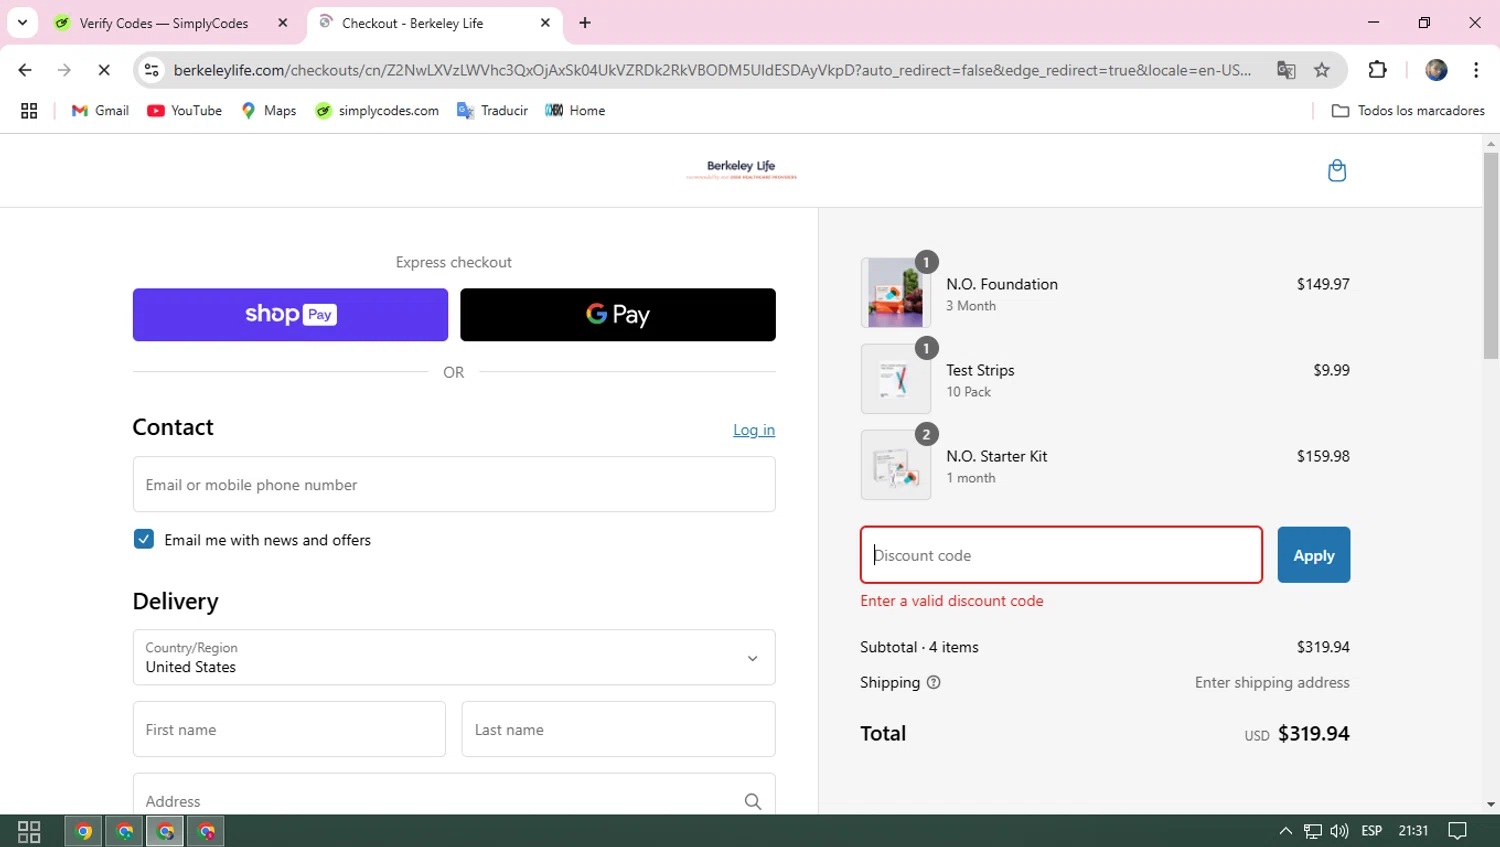The height and width of the screenshot is (847, 1500).
Task: Pay with Shop Pay express button
Action: pyautogui.click(x=290, y=315)
